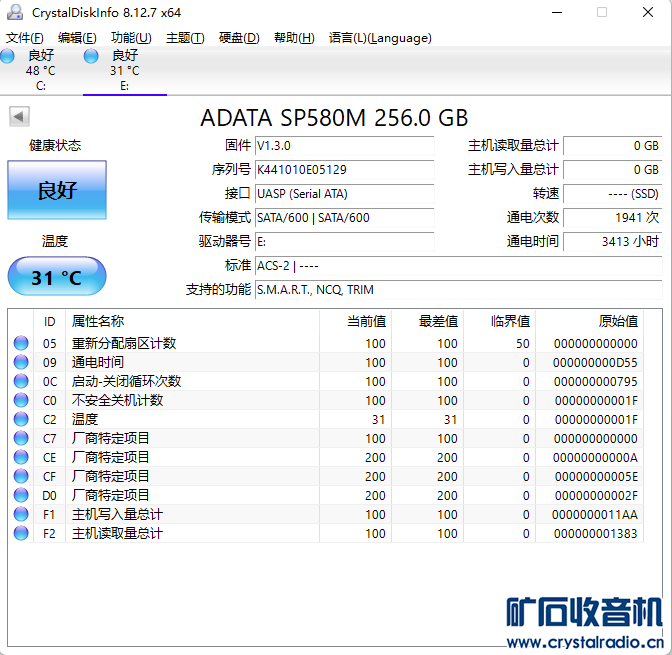Open the 编辑(E) menu
The height and width of the screenshot is (655, 672).
tap(77, 38)
